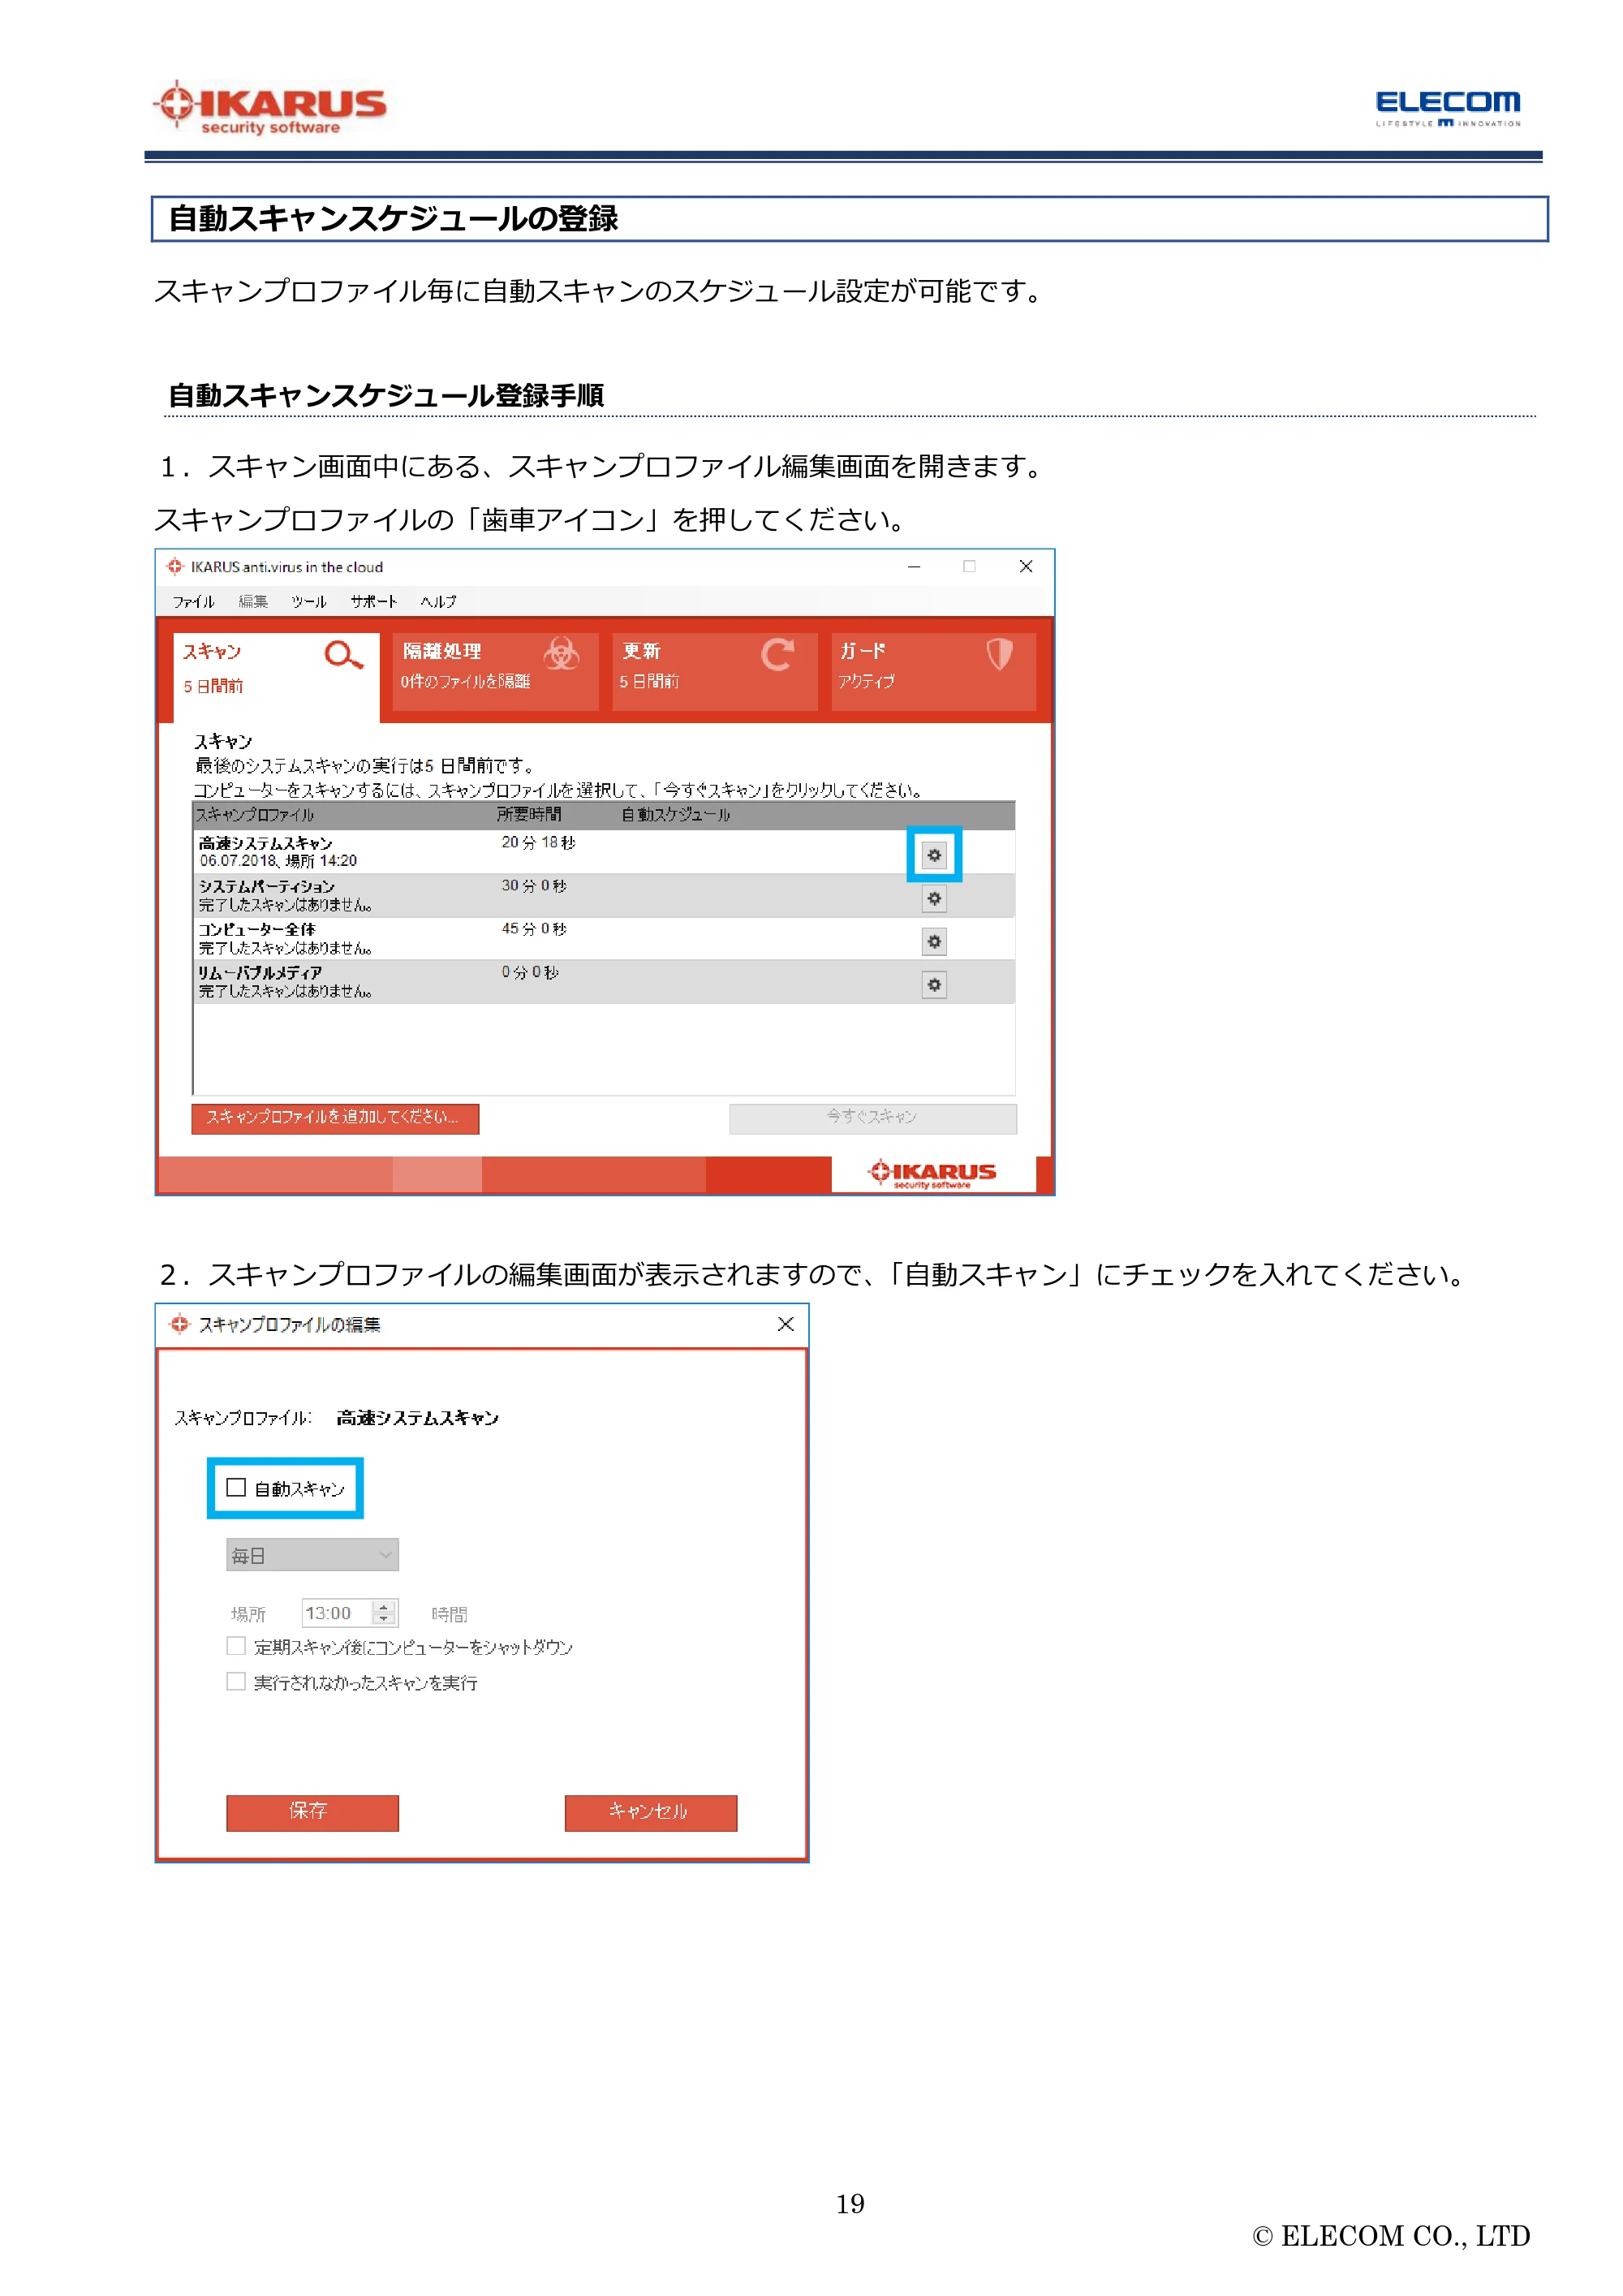Viewport: 1623px width, 2296px height.
Task: Click the IKARUS icon in the main window title bar
Action: [x=175, y=567]
